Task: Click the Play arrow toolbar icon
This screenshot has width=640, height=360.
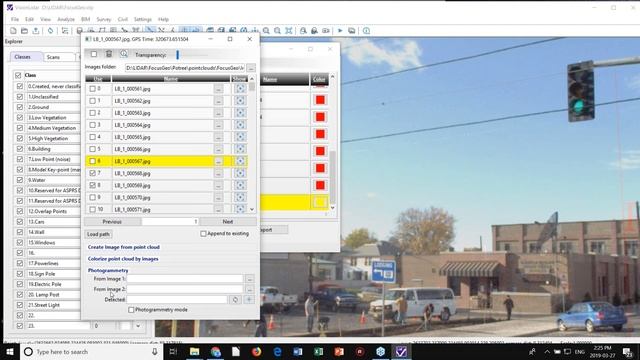Action: click(340, 31)
